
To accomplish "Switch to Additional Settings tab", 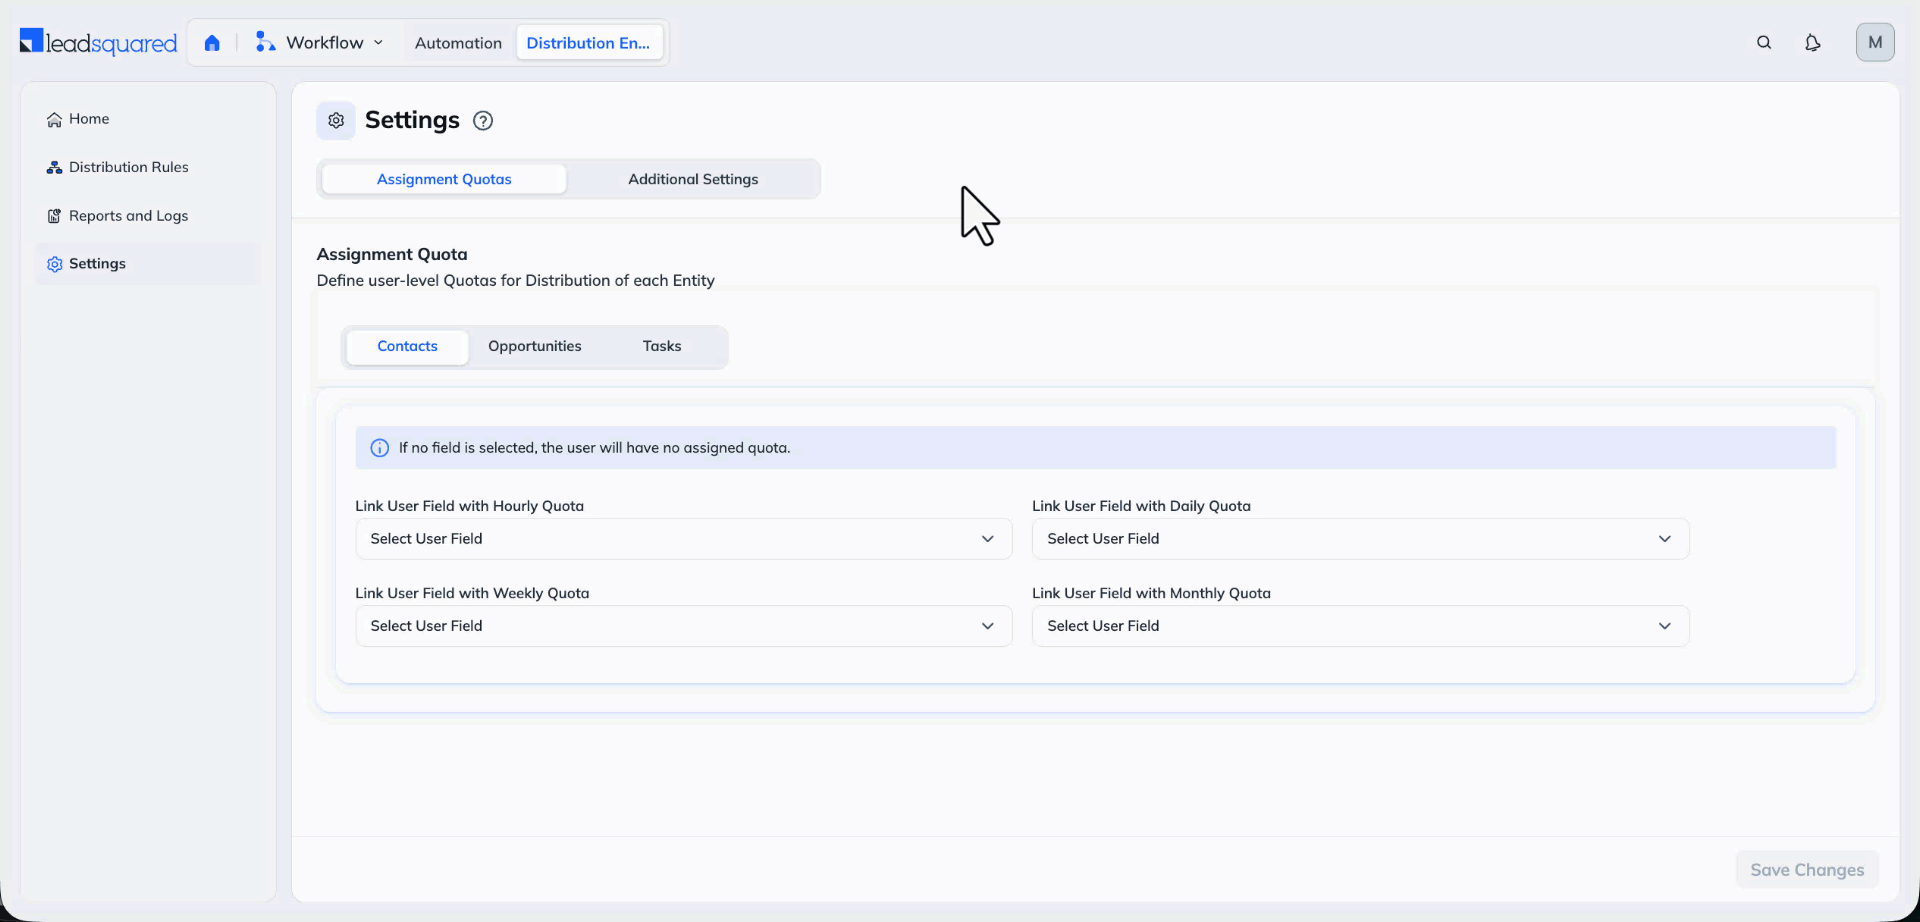I will (693, 179).
